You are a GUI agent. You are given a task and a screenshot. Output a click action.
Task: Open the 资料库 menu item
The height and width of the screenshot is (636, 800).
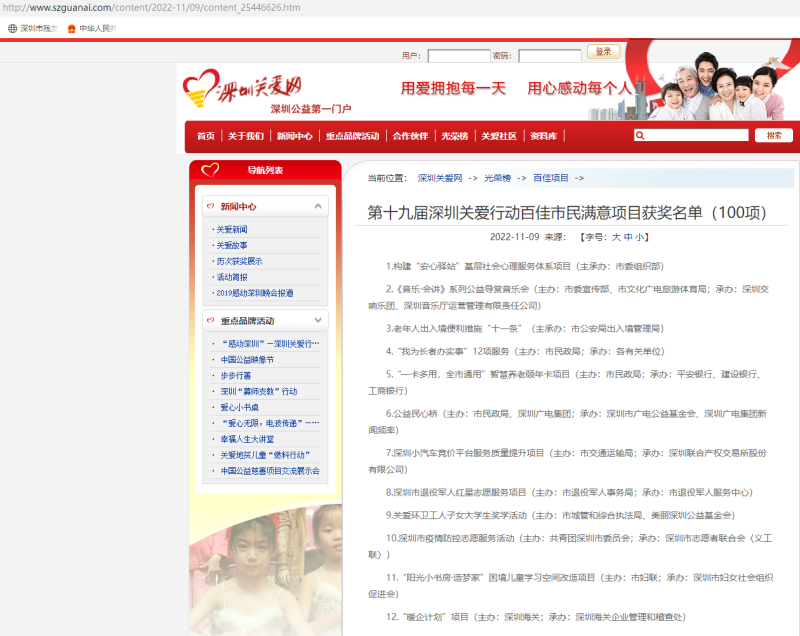point(543,136)
